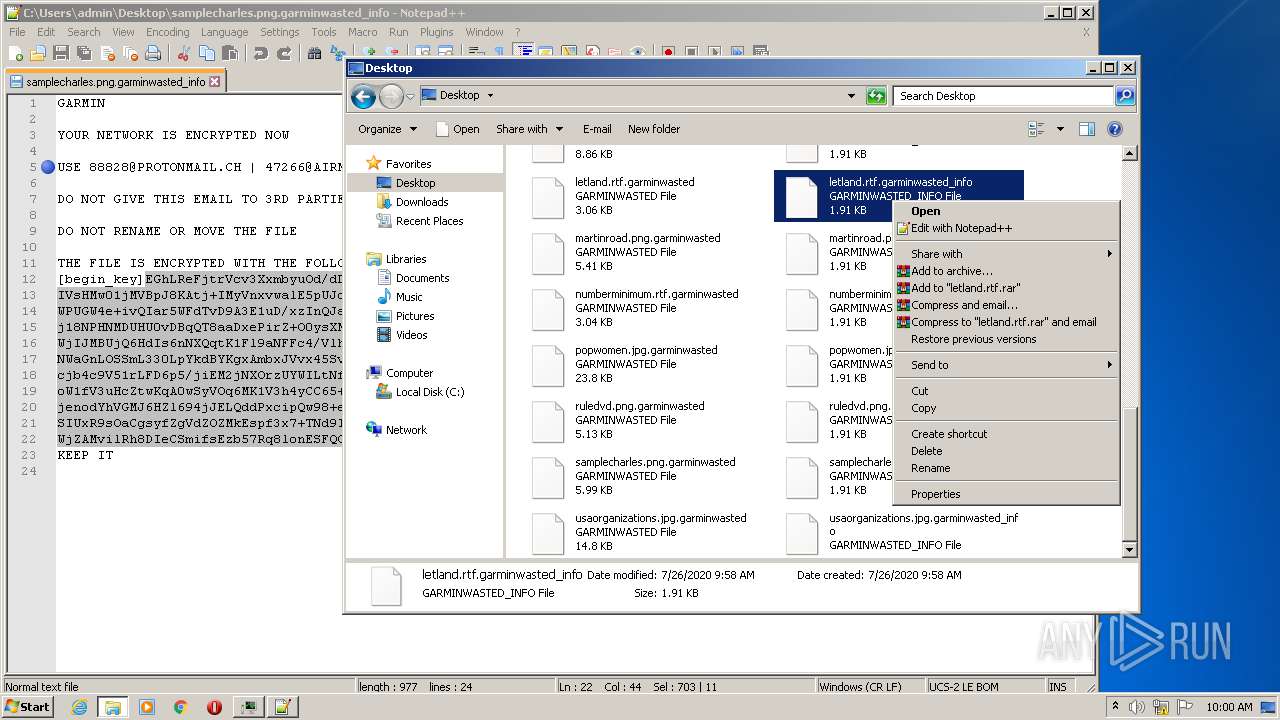Toggle the Explorer preview pane icon

1087,129
